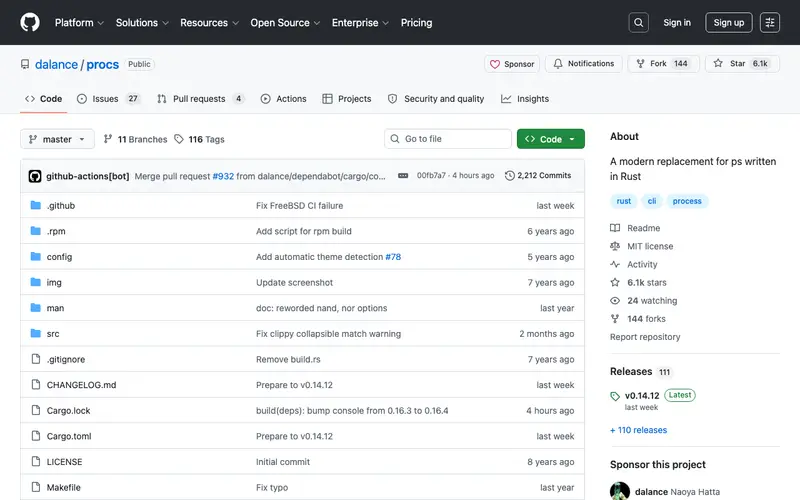
Task: Open the github-actions[bot] avatar
Action: (x=35, y=176)
